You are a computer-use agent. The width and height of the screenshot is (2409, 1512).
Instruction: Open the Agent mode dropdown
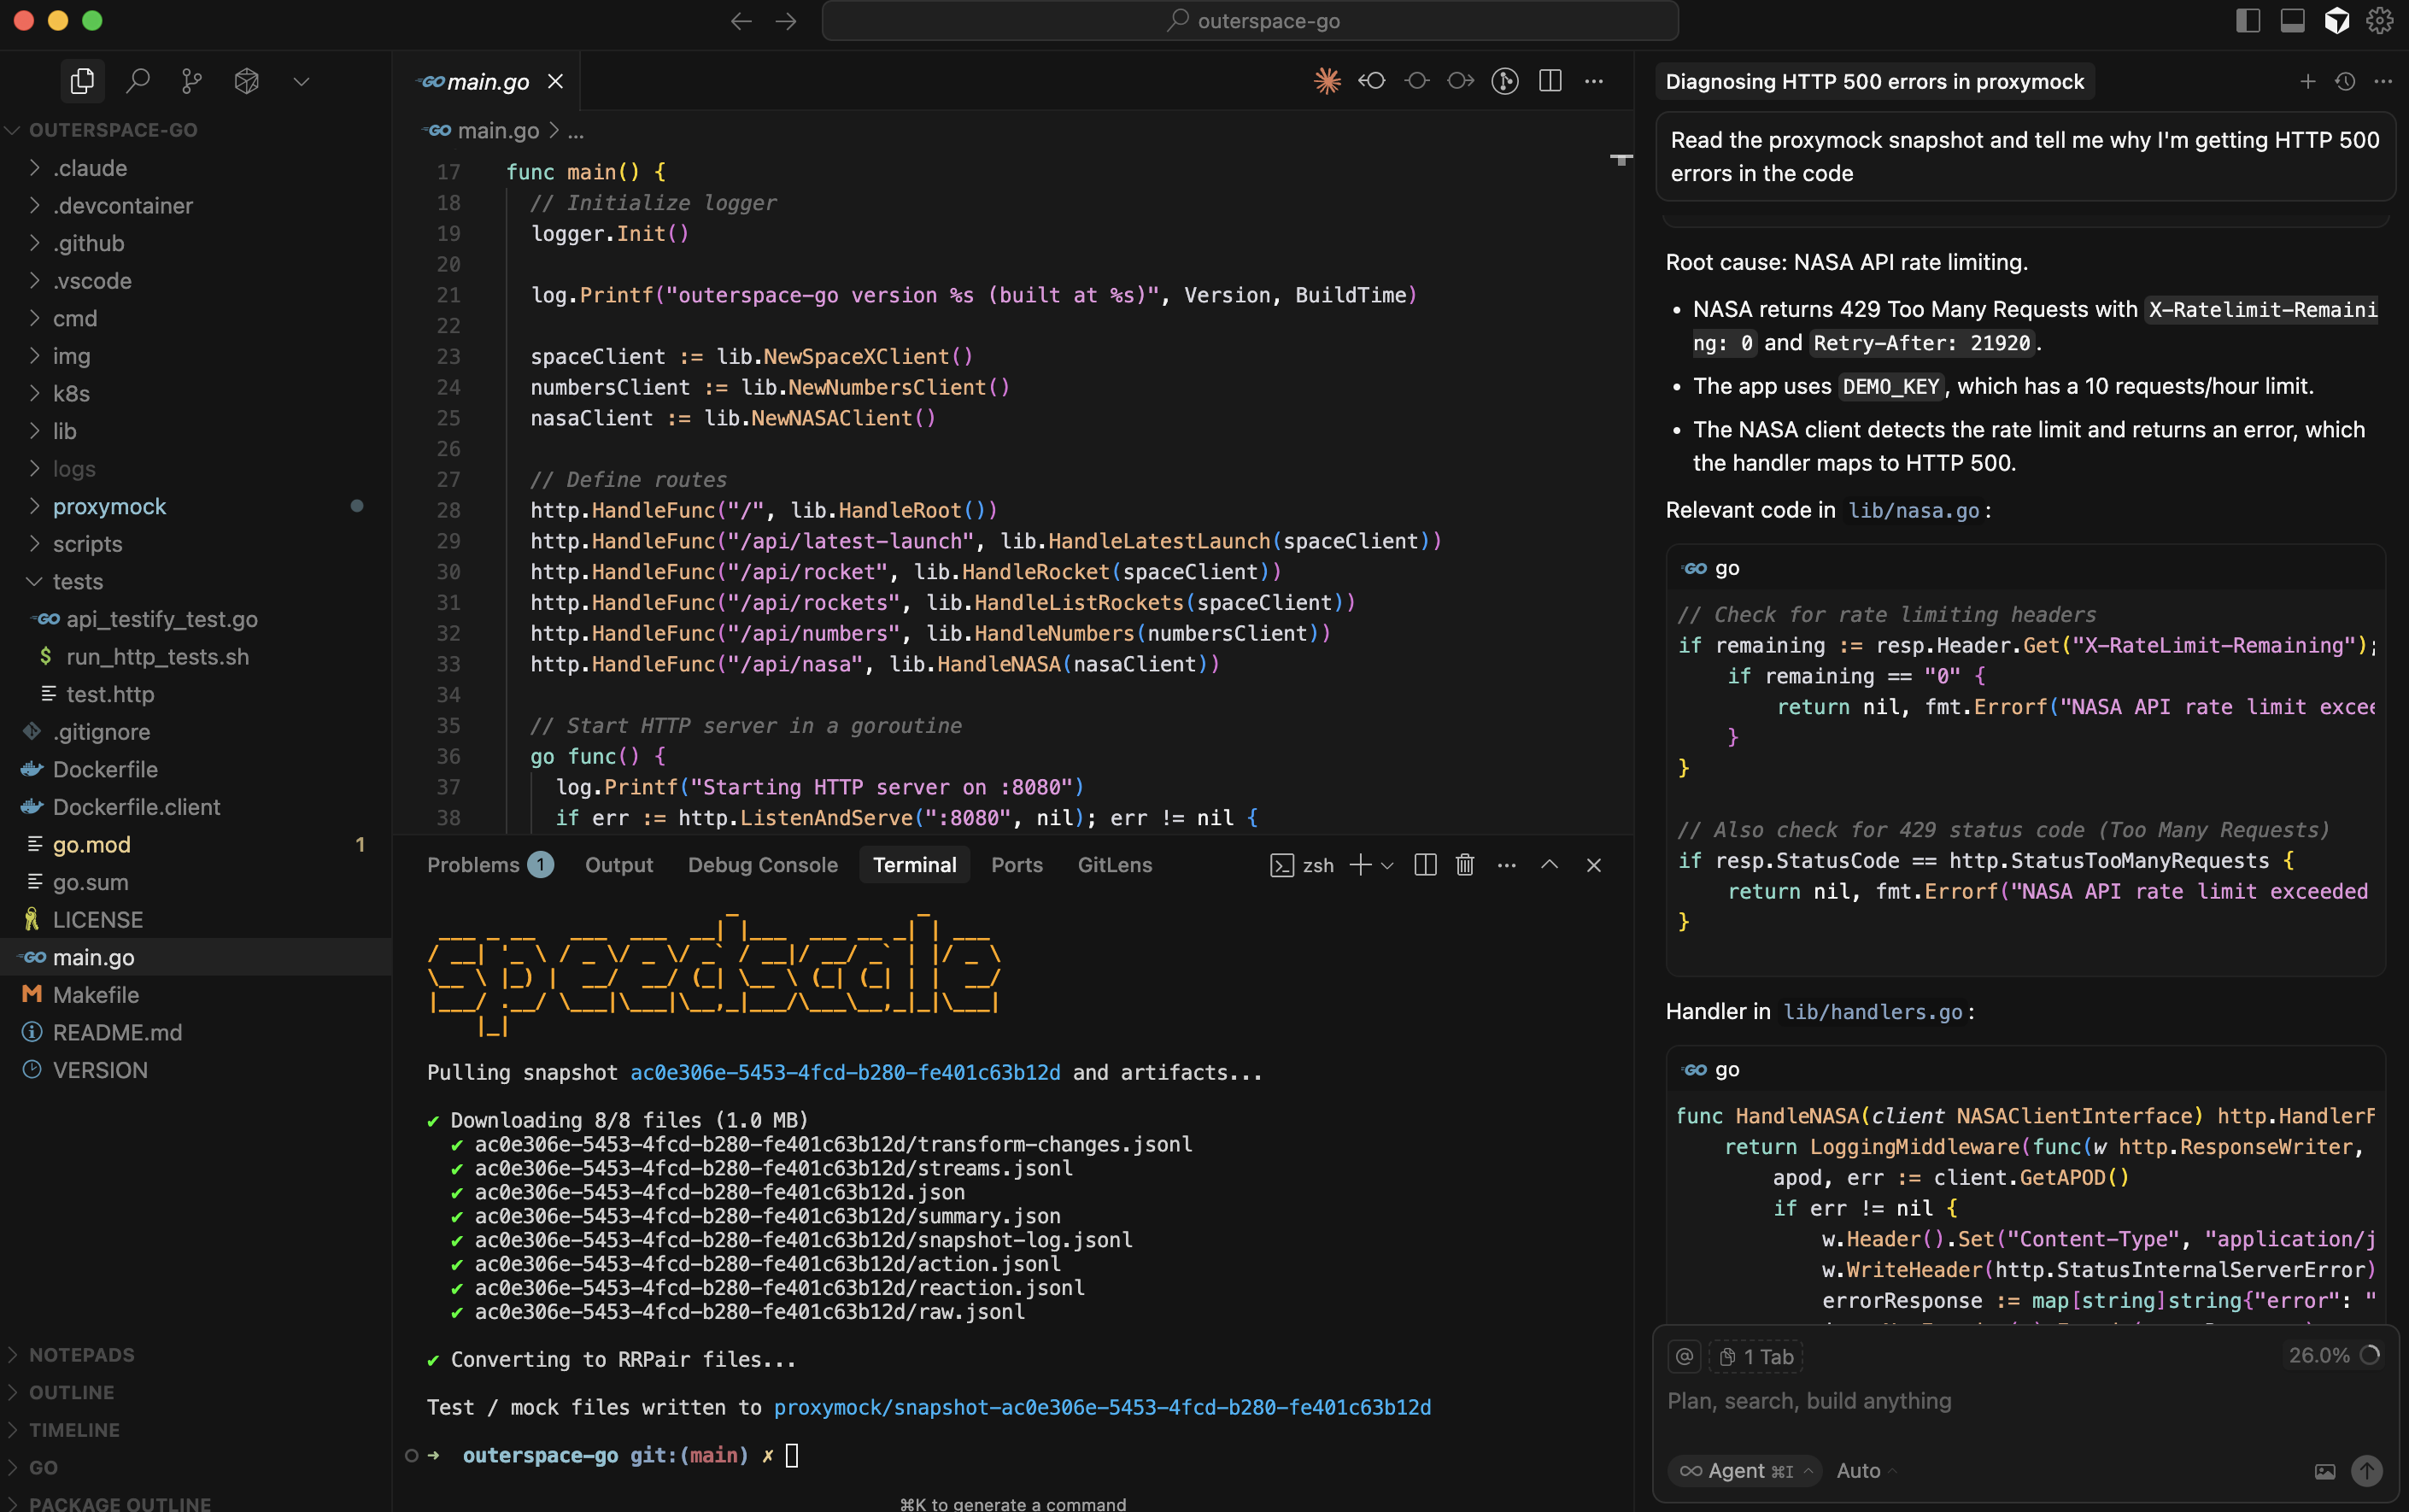pos(1746,1470)
